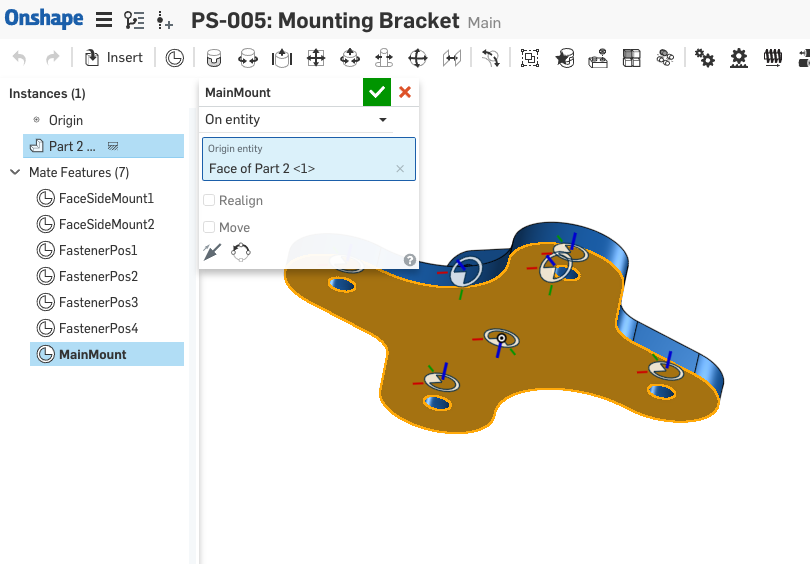Screen dimensions: 810x564
Task: Remove Face of Part 2 selection
Action: pos(400,168)
